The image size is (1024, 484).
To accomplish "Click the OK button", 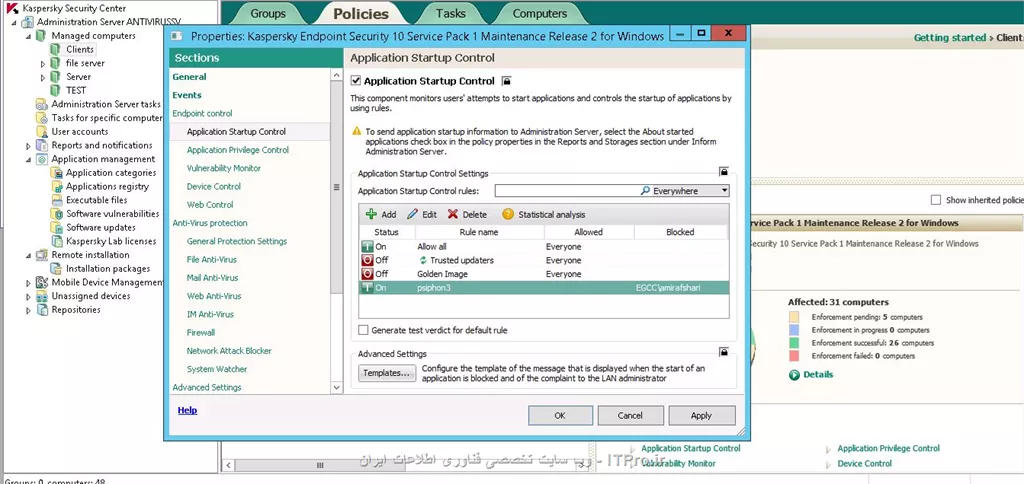I will click(560, 415).
